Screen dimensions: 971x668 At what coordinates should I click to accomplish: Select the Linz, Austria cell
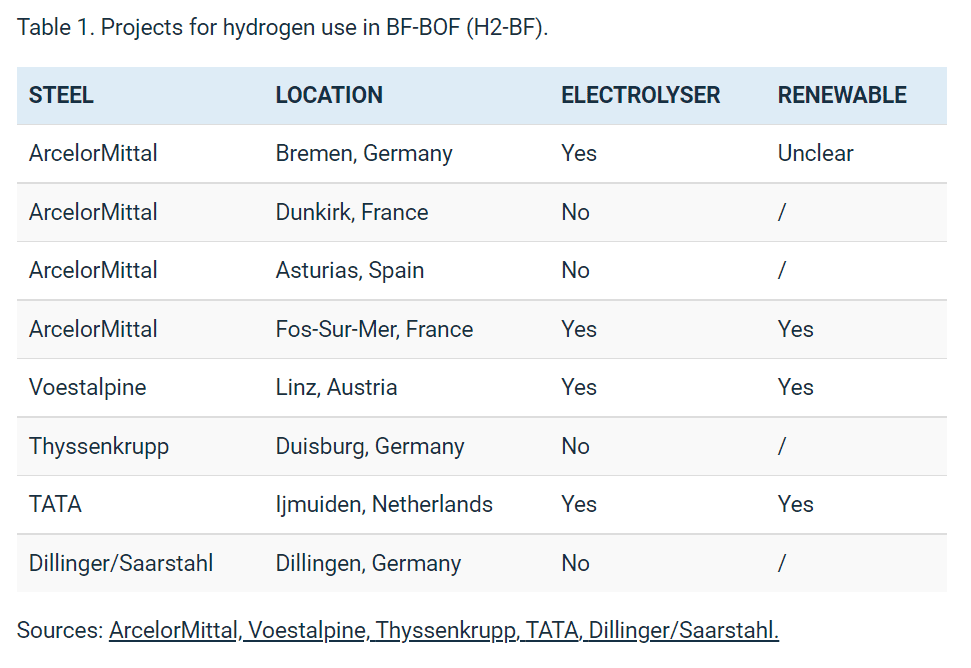pos(336,388)
